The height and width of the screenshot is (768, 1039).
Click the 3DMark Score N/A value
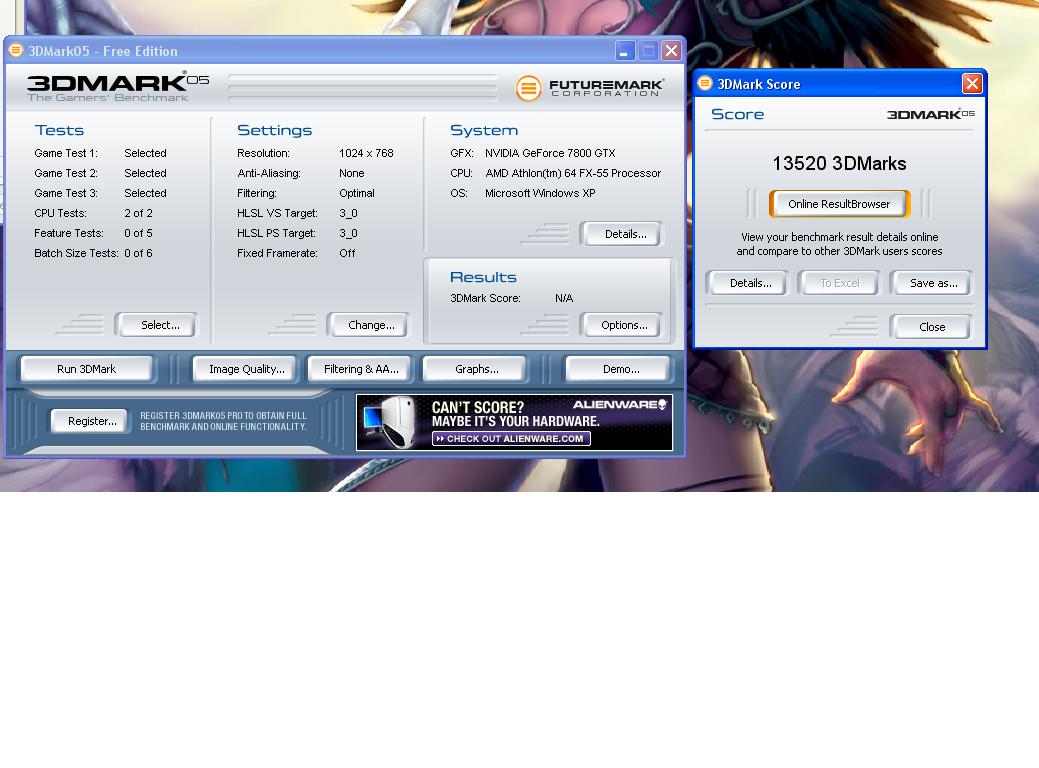click(x=564, y=298)
